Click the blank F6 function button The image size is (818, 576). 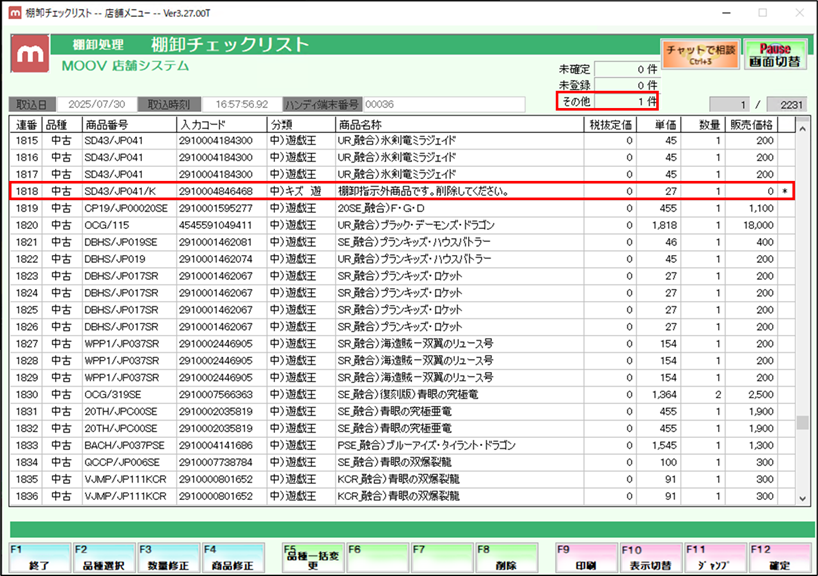(378, 558)
